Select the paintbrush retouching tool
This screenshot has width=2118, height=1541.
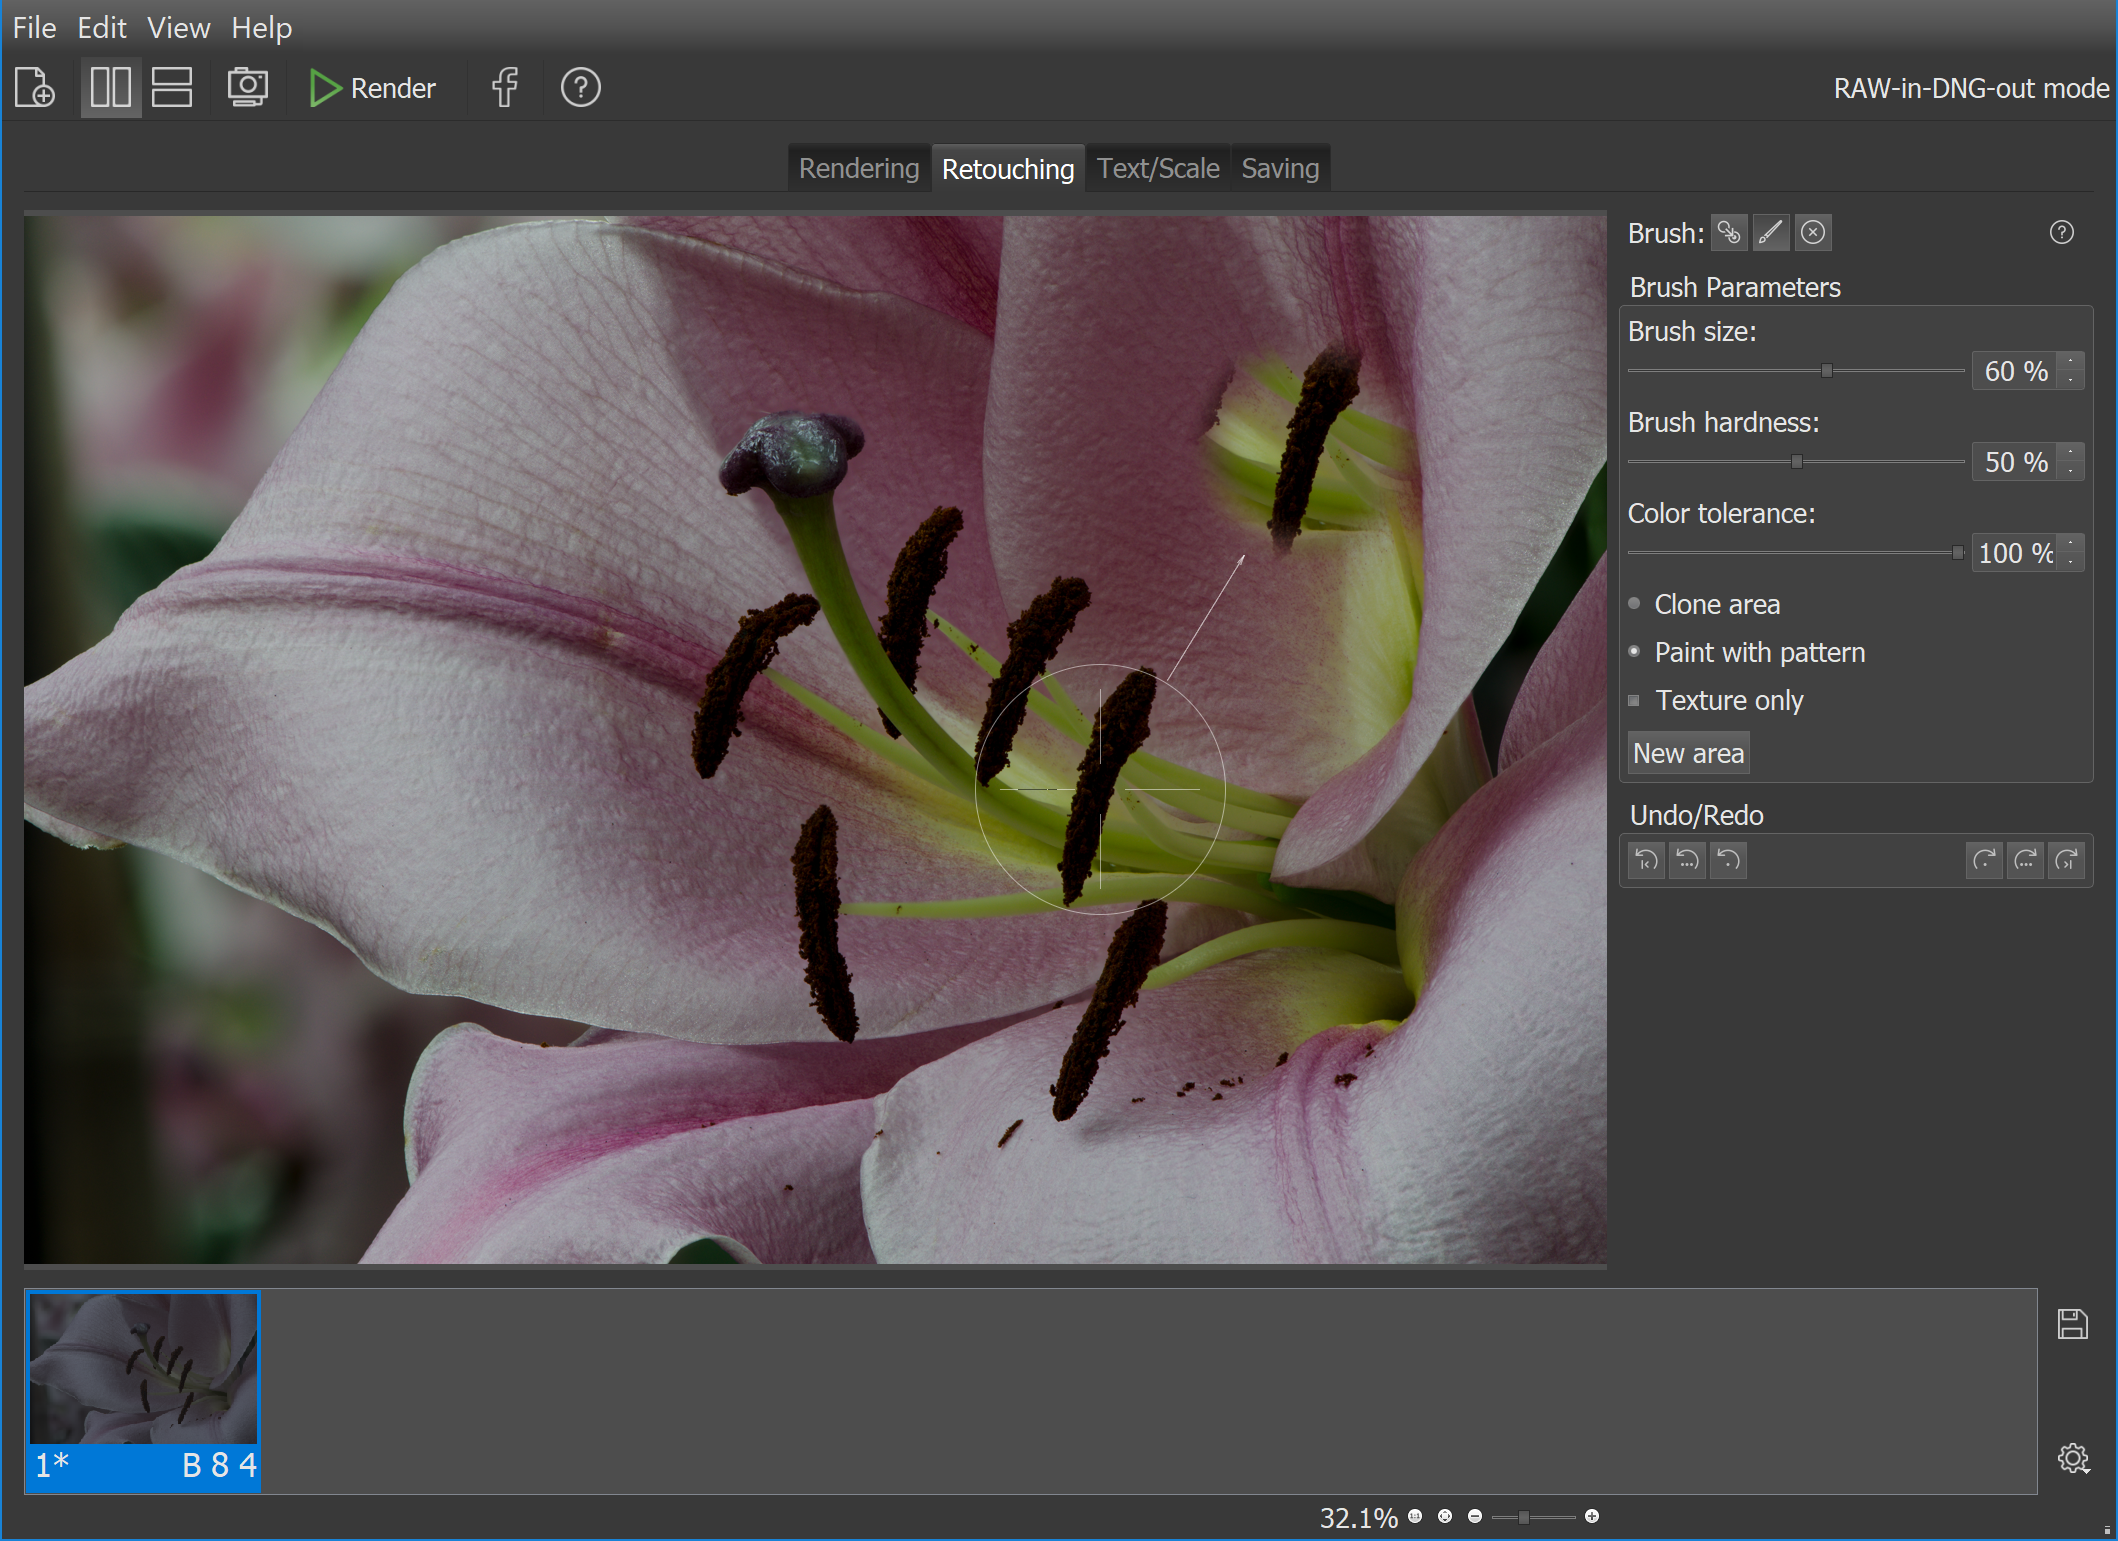pos(1771,233)
